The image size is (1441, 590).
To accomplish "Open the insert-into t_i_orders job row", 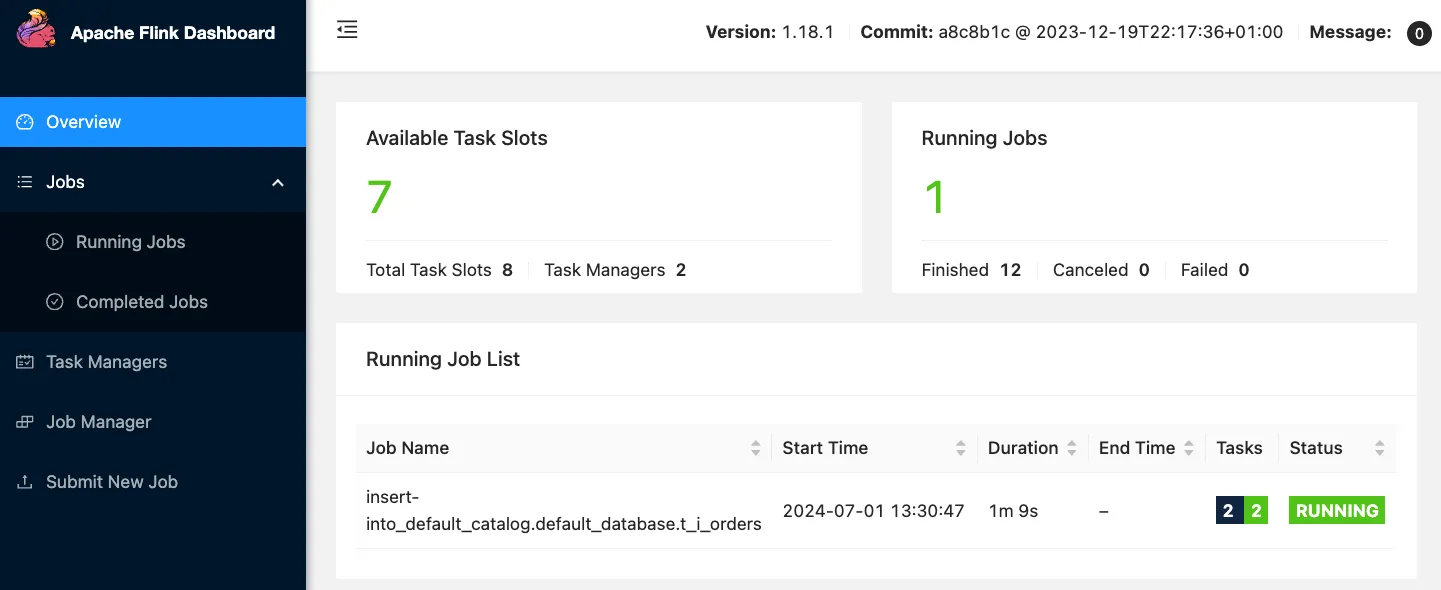I will (563, 511).
